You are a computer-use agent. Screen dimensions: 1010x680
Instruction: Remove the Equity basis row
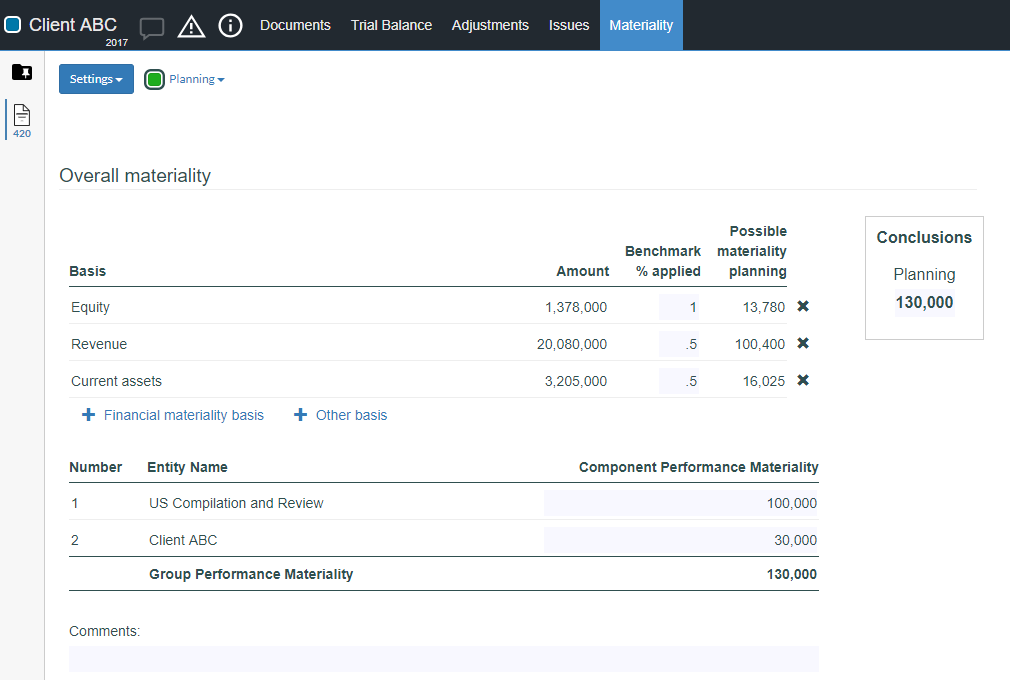(x=803, y=307)
